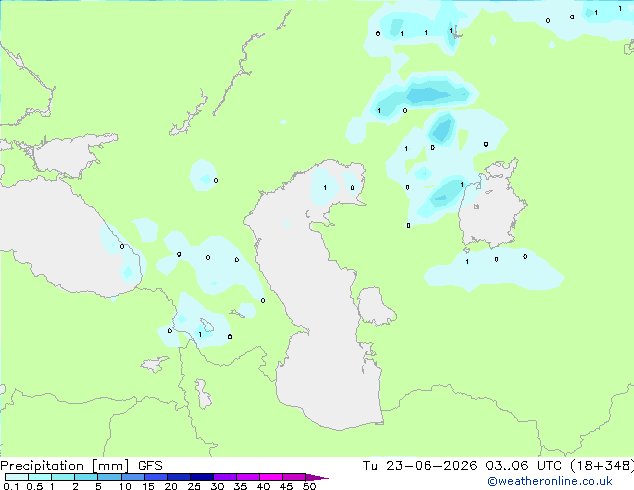
Task: Select the 15–20 mm legend swatch
Action: point(155,477)
